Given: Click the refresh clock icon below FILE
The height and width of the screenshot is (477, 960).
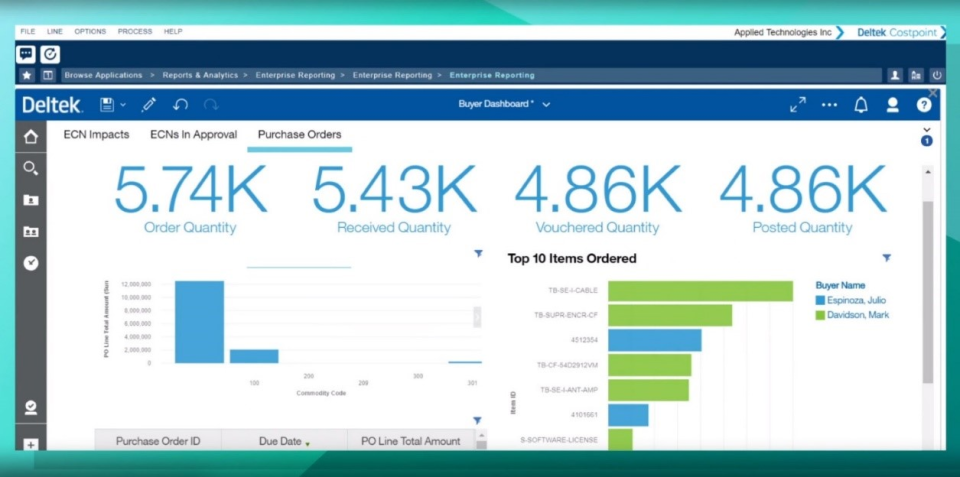Looking at the screenshot, I should [x=50, y=54].
